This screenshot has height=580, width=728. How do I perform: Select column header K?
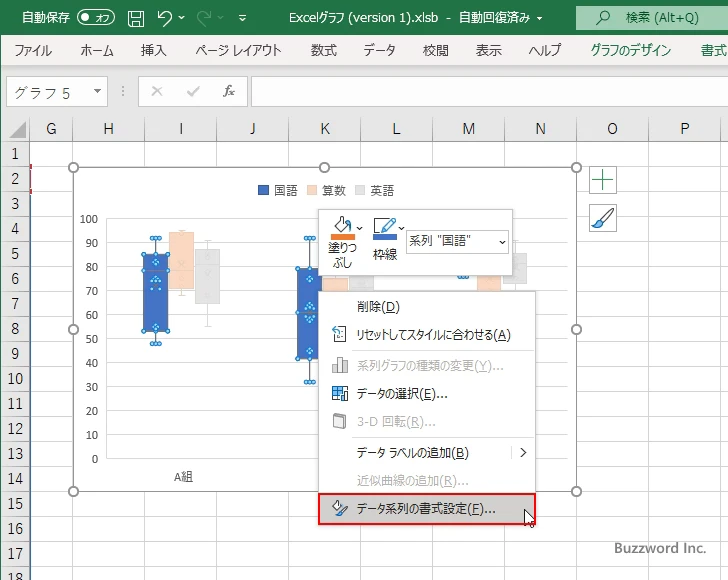325,129
